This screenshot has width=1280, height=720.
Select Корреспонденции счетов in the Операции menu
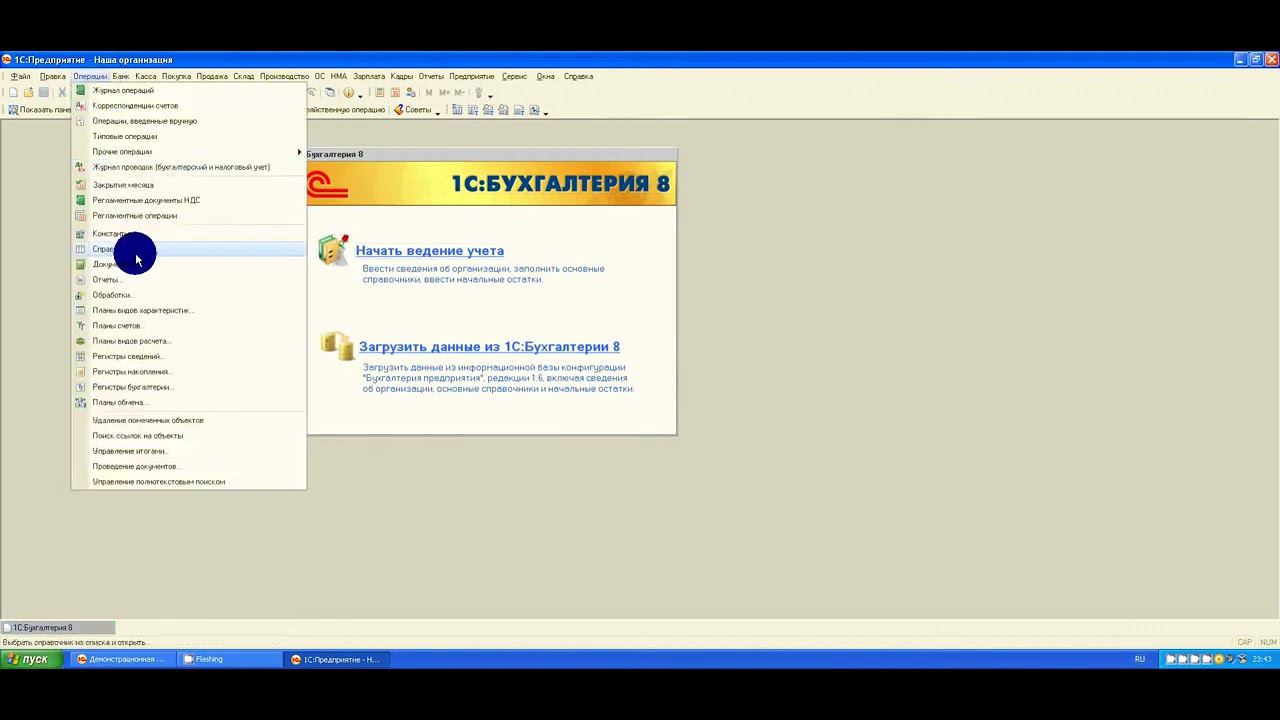tap(189, 106)
